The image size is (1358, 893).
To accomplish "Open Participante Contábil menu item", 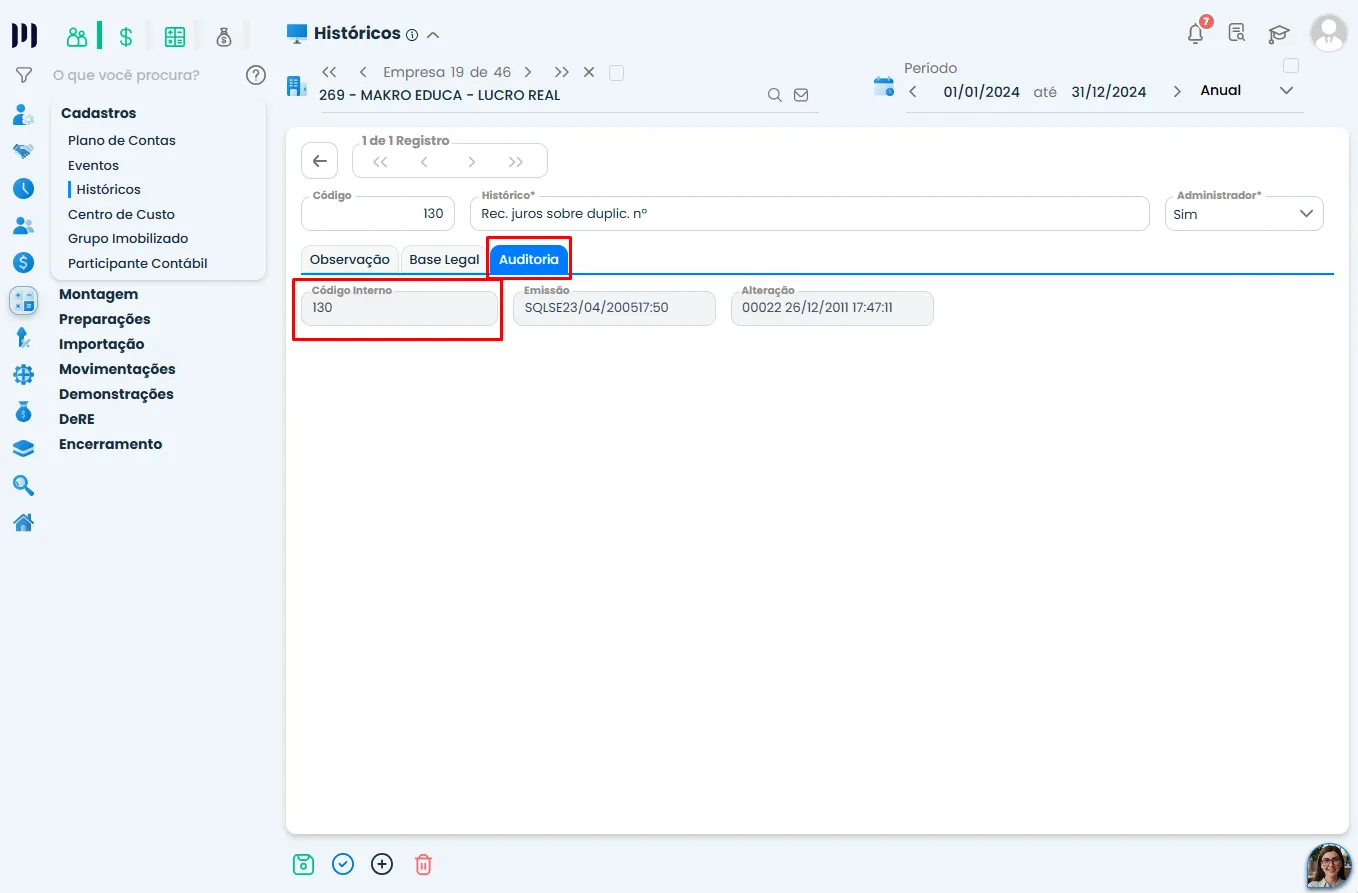I will coord(138,263).
